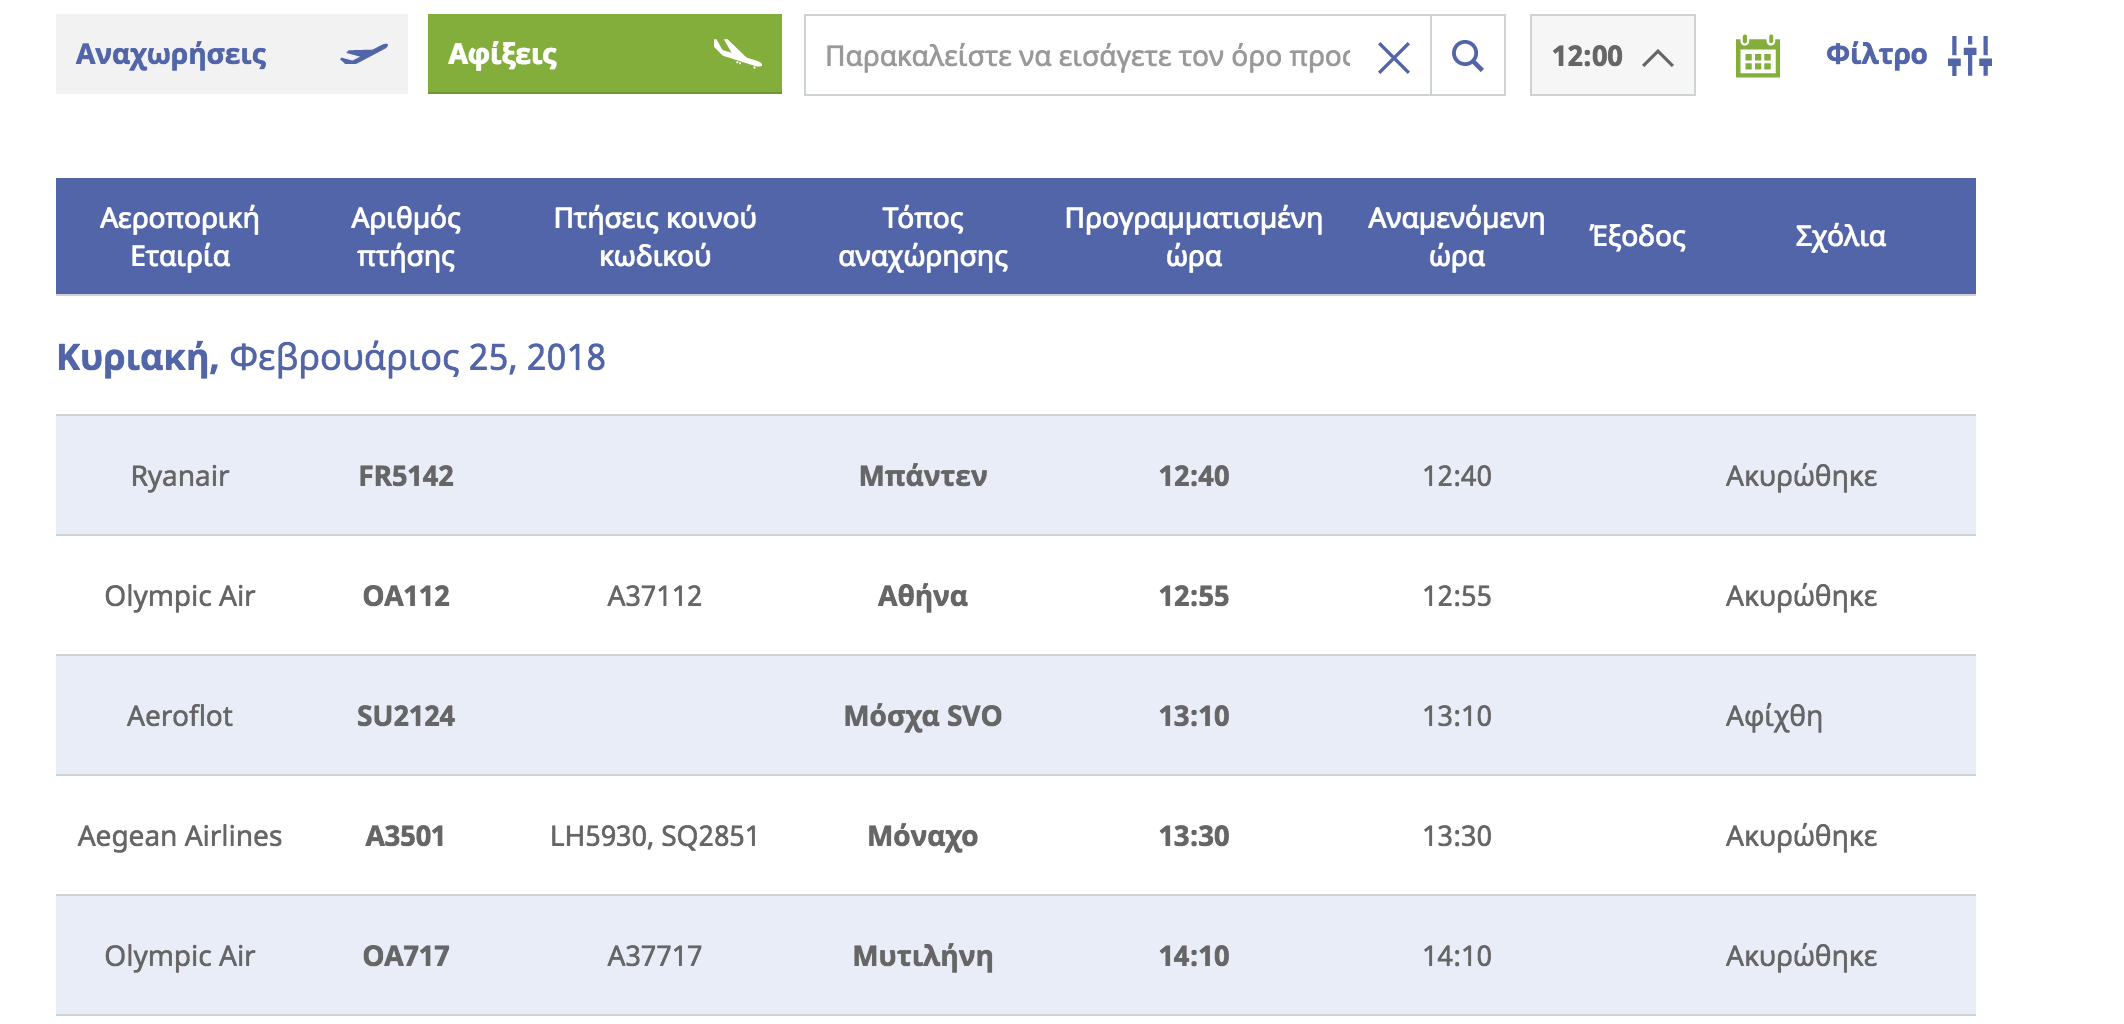Viewport: 2124px width, 1024px height.
Task: Click the landing plane icon
Action: point(737,54)
